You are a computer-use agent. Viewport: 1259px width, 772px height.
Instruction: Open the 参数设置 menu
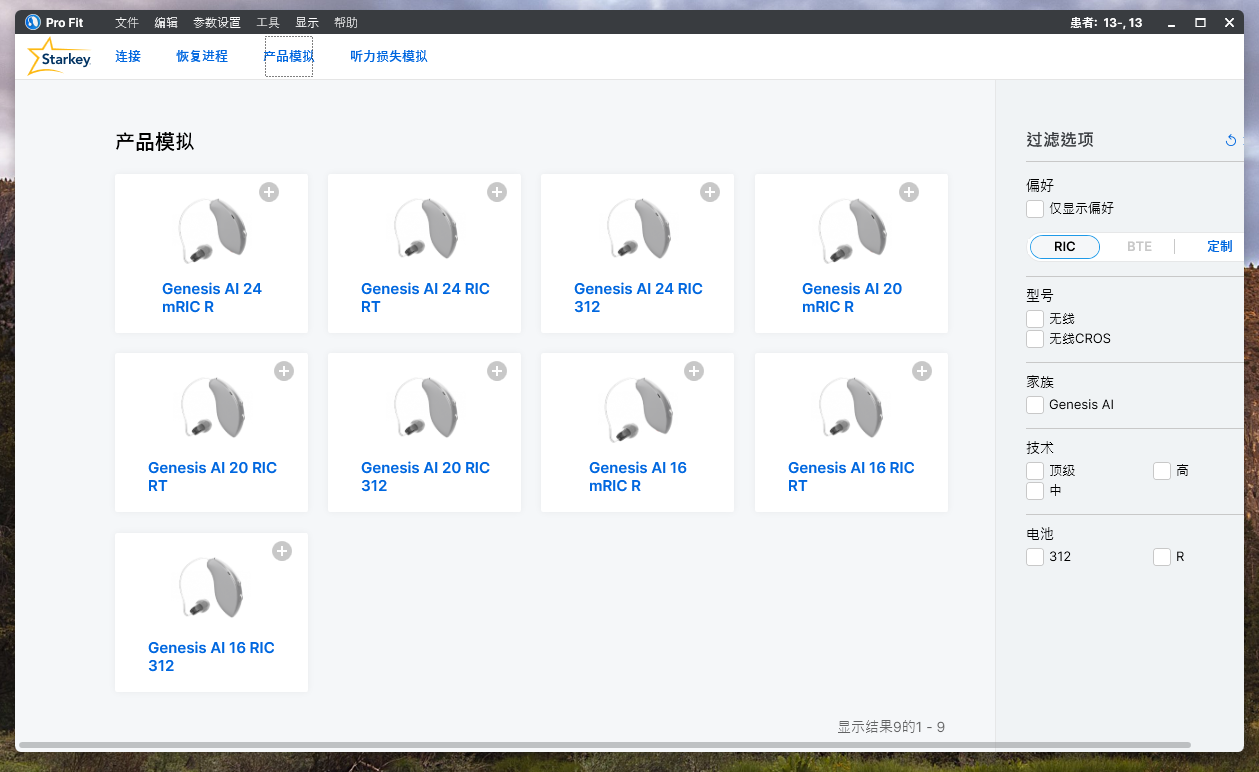coord(217,22)
